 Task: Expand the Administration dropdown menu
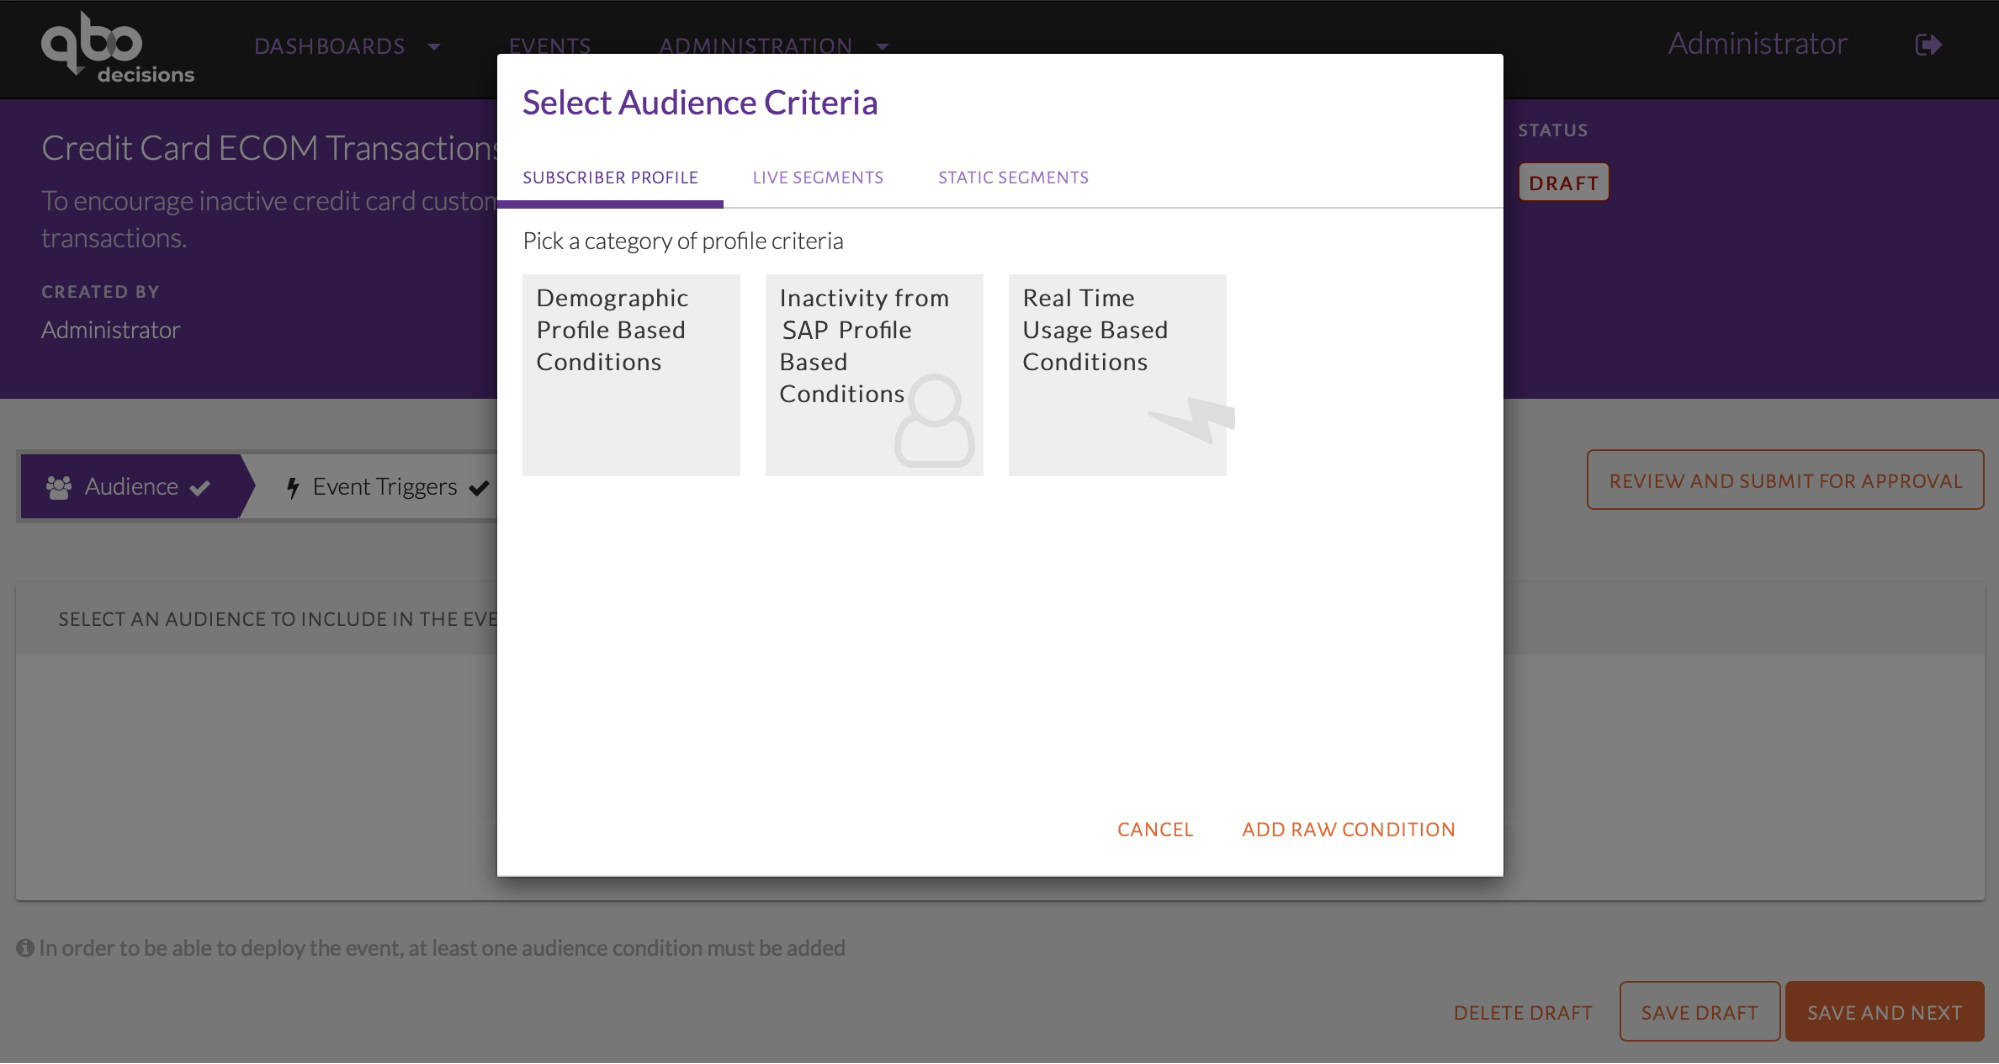point(773,46)
